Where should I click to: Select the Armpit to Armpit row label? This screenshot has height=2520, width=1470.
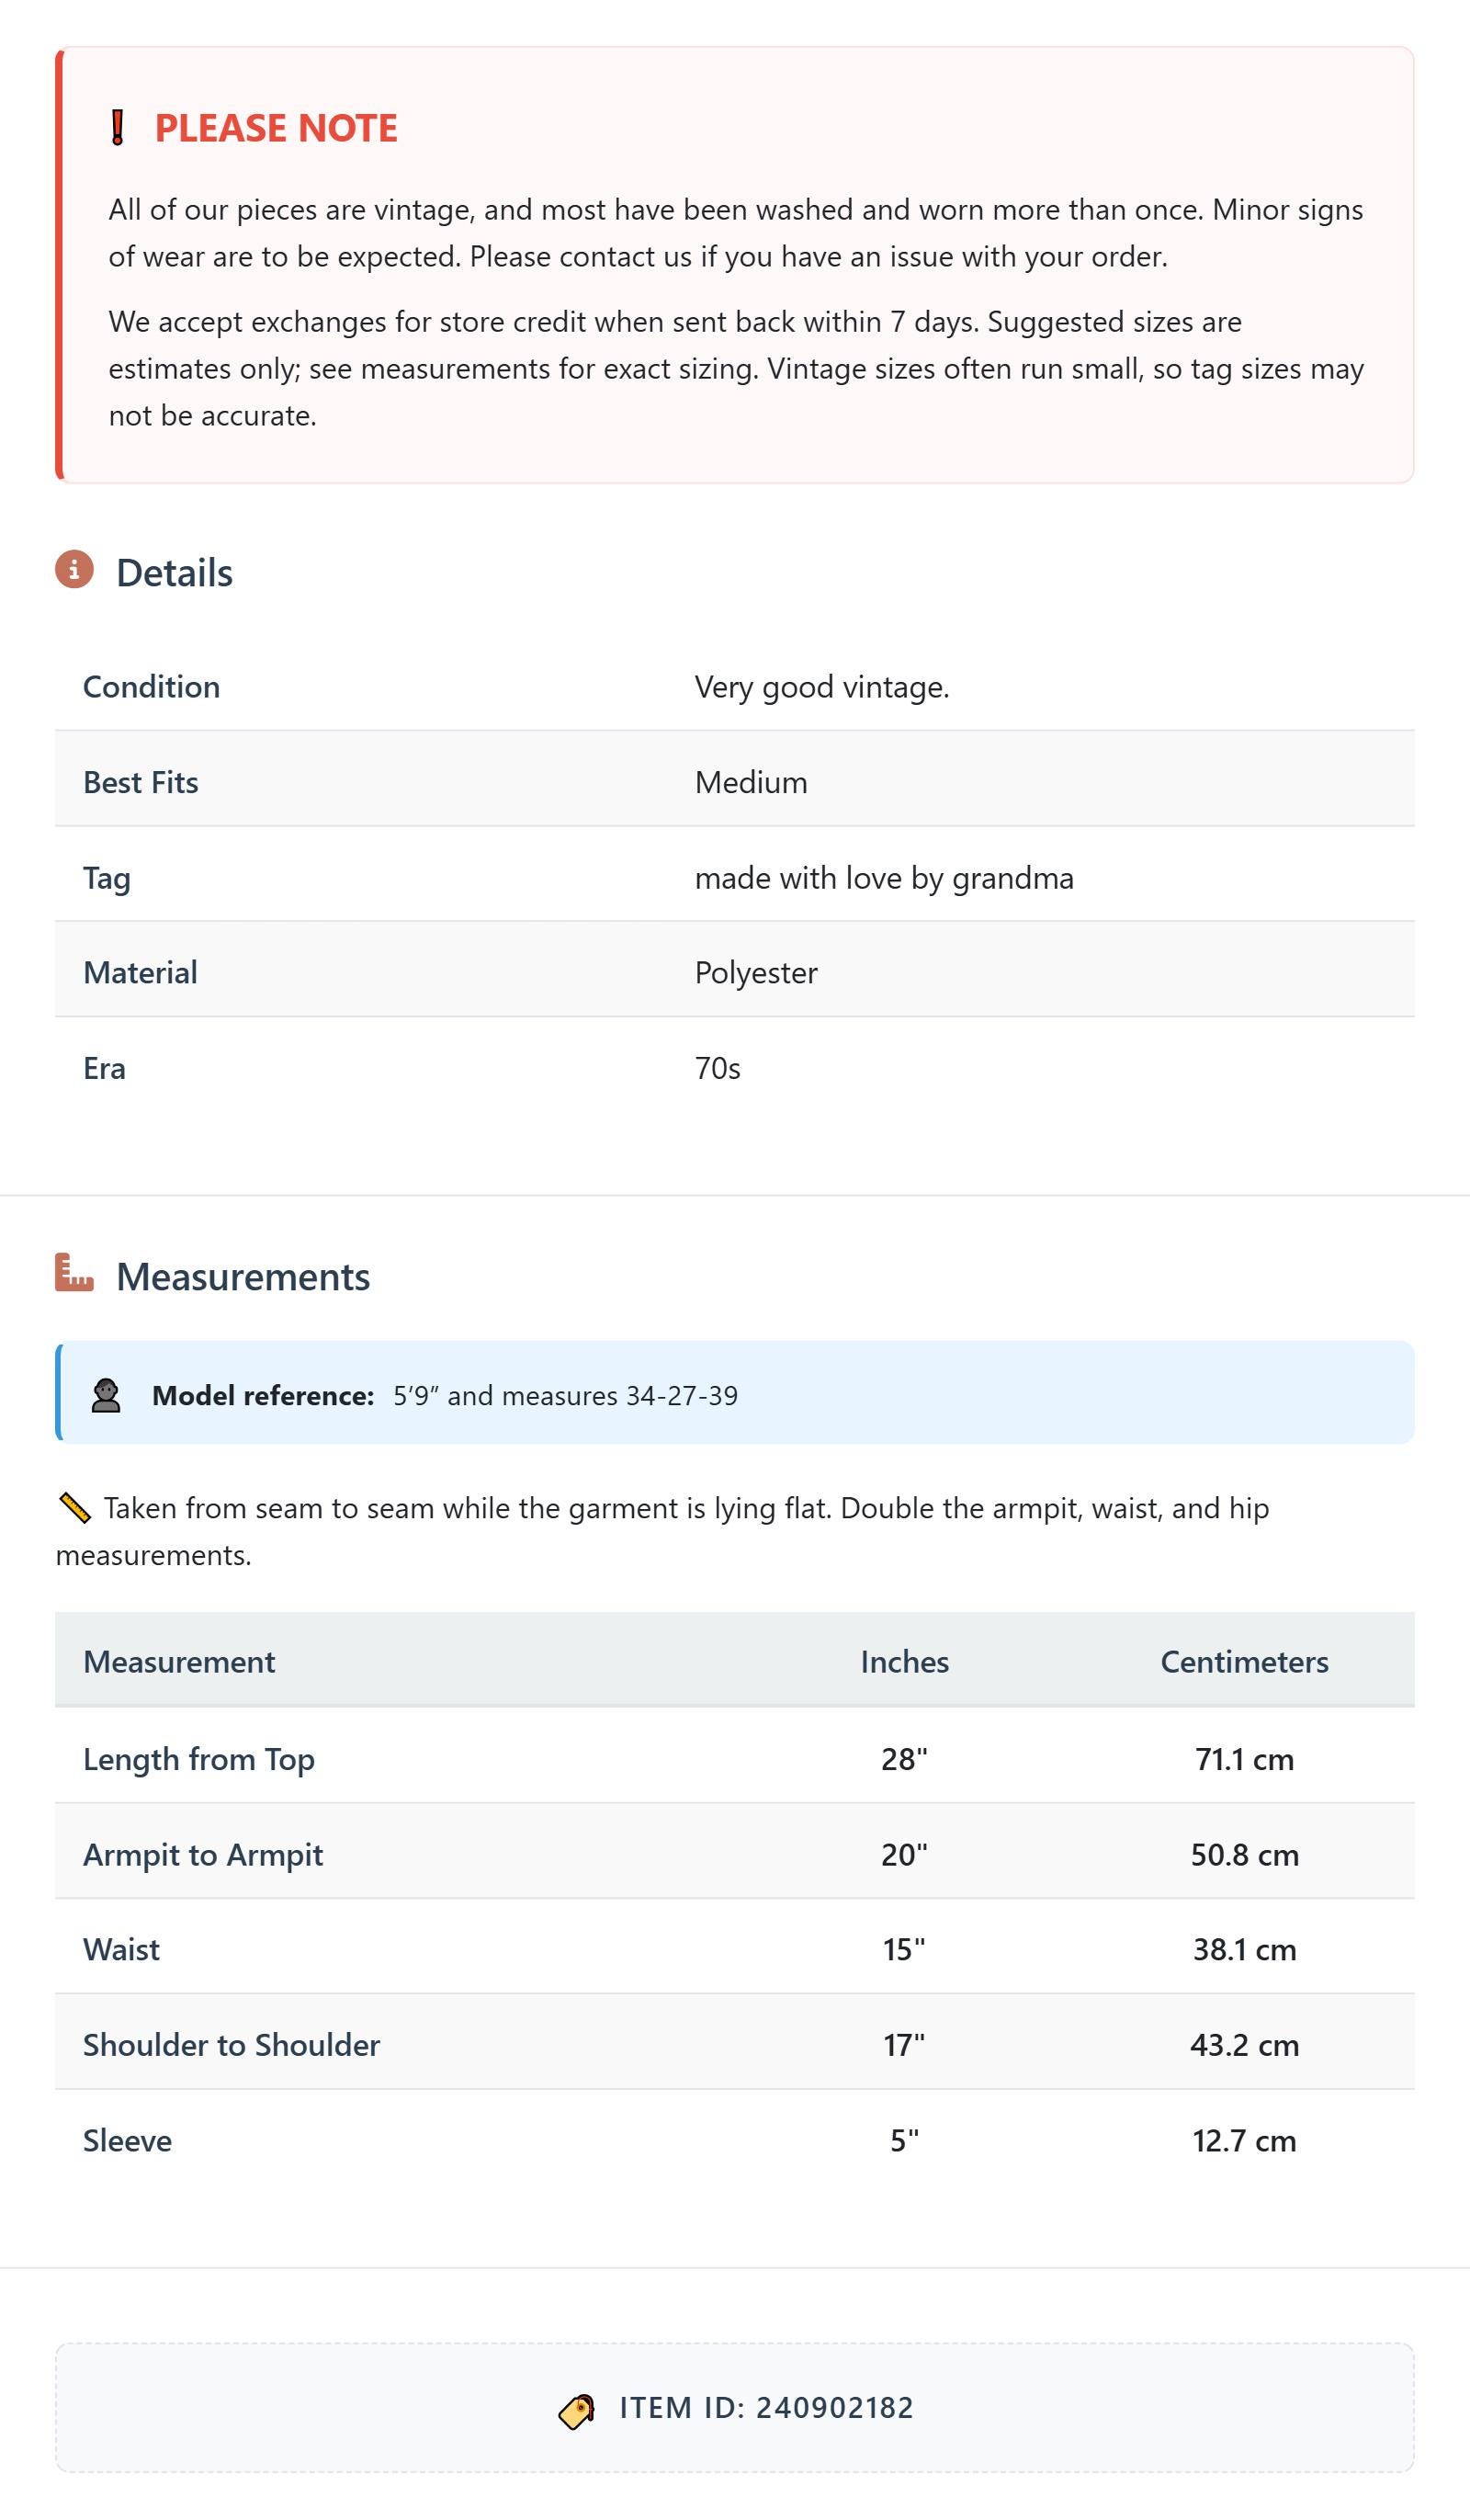click(203, 1855)
